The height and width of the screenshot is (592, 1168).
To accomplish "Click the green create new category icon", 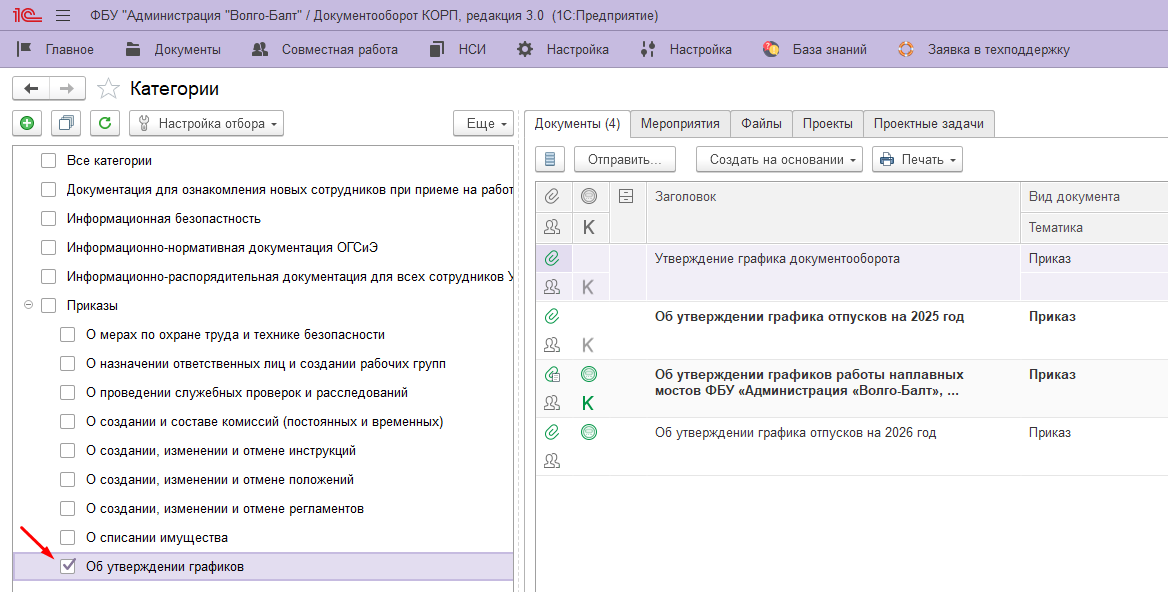I will click(27, 123).
